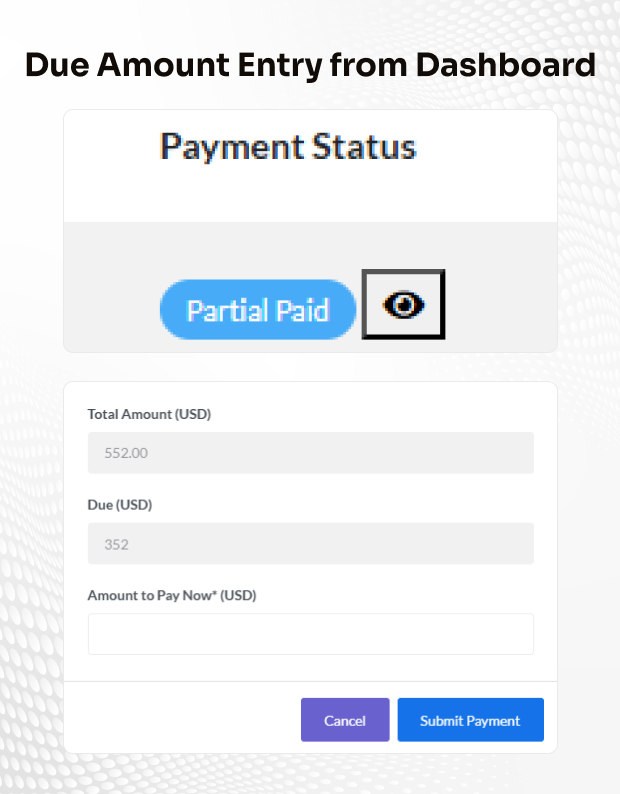
Task: Click the Amount to Pay Now* (USD) label
Action: point(172,595)
